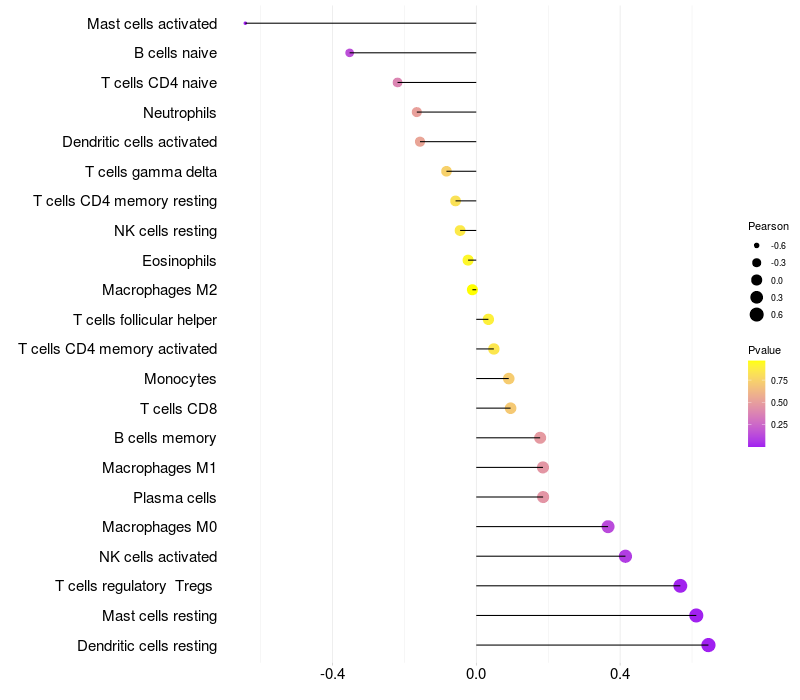Select the 0.0 Pearson legend dot
Viewport: 800px width, 700px height.
point(757,280)
